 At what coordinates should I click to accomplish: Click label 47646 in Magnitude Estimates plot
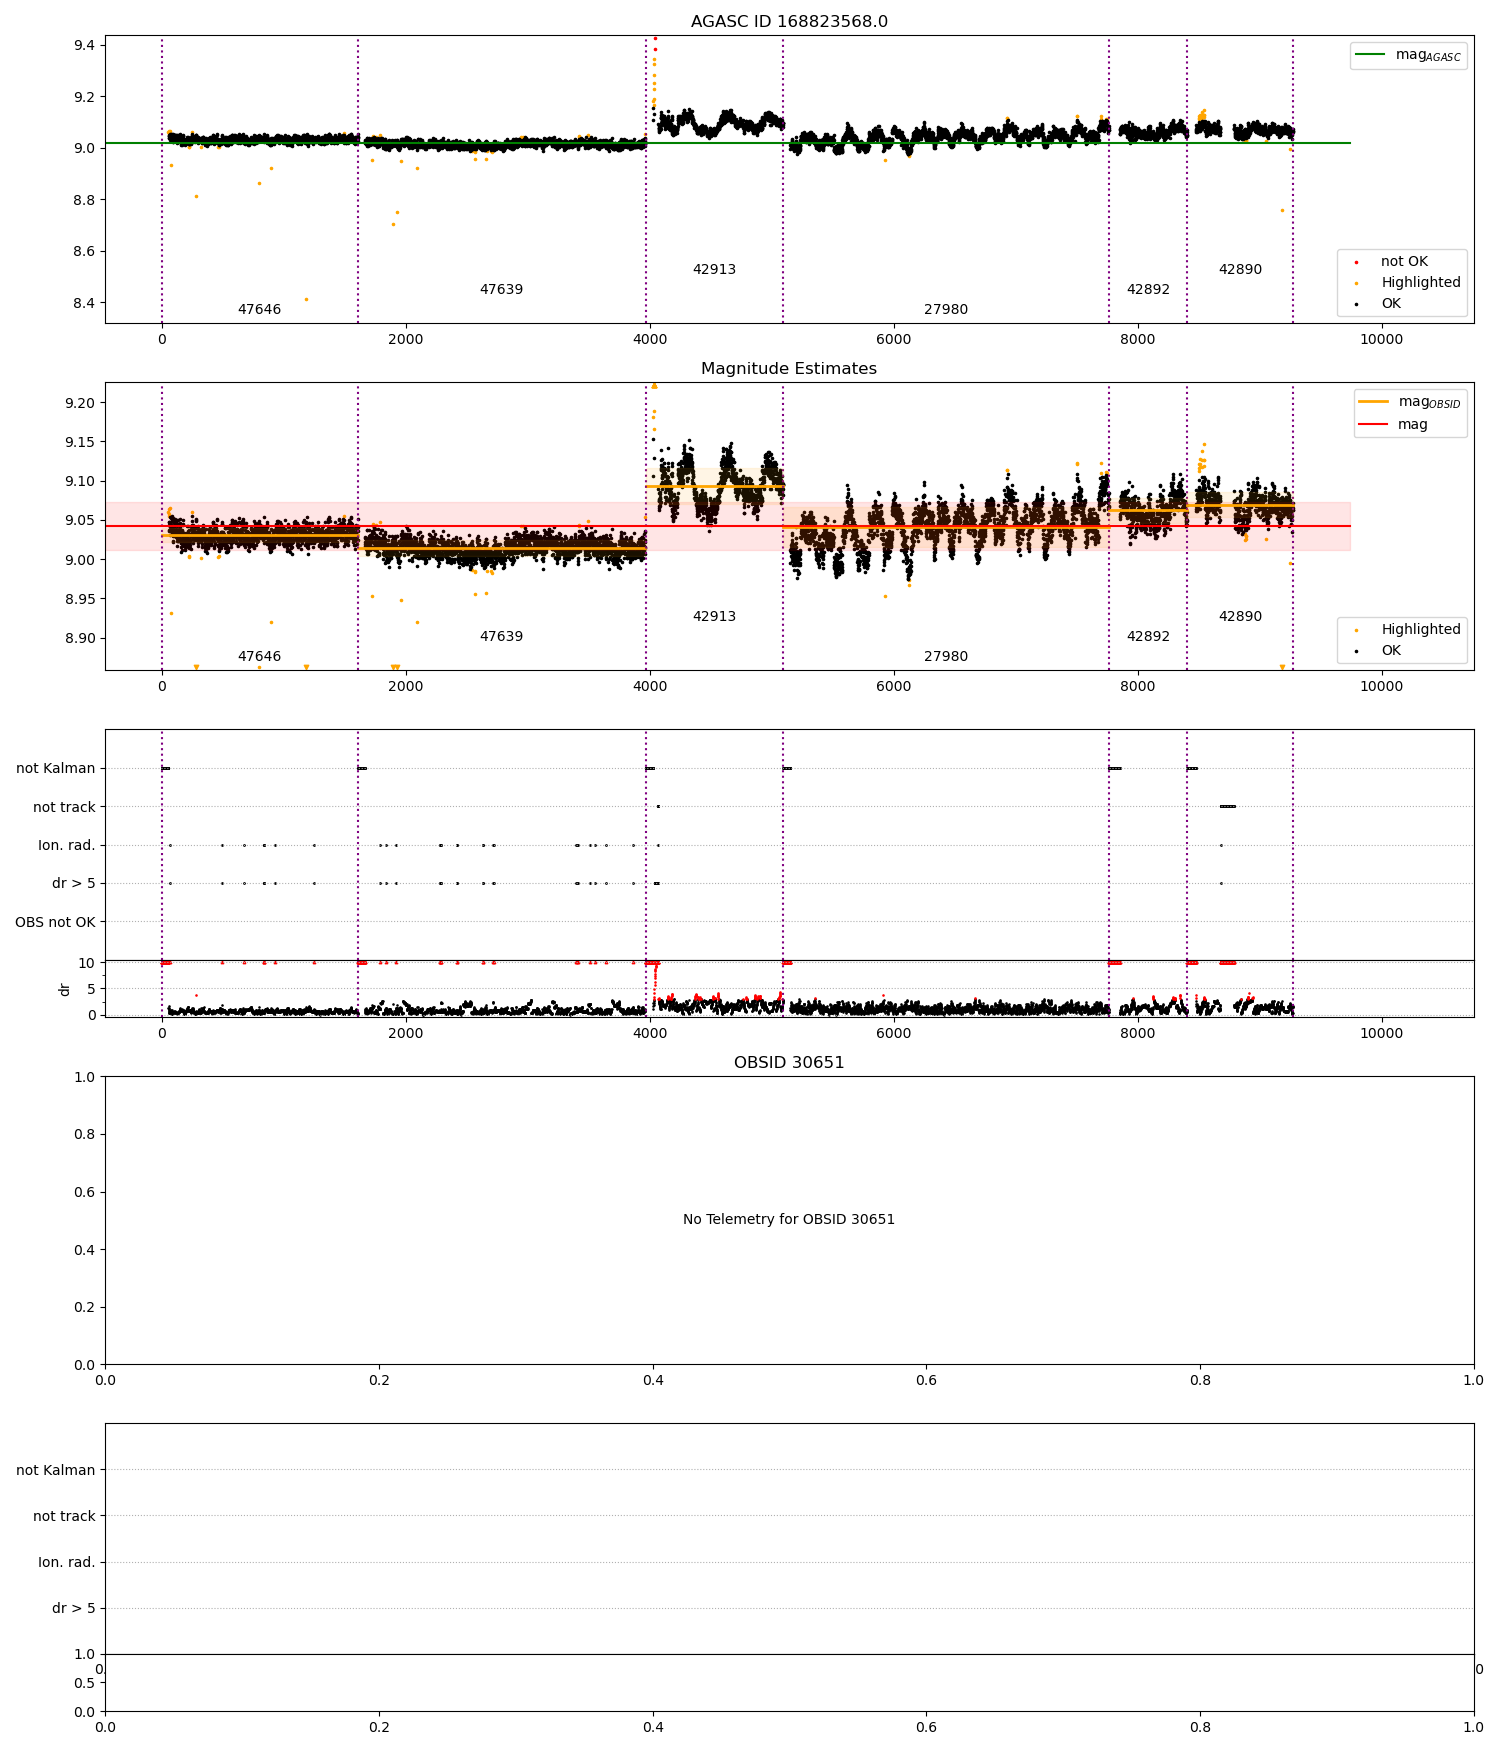[x=259, y=657]
